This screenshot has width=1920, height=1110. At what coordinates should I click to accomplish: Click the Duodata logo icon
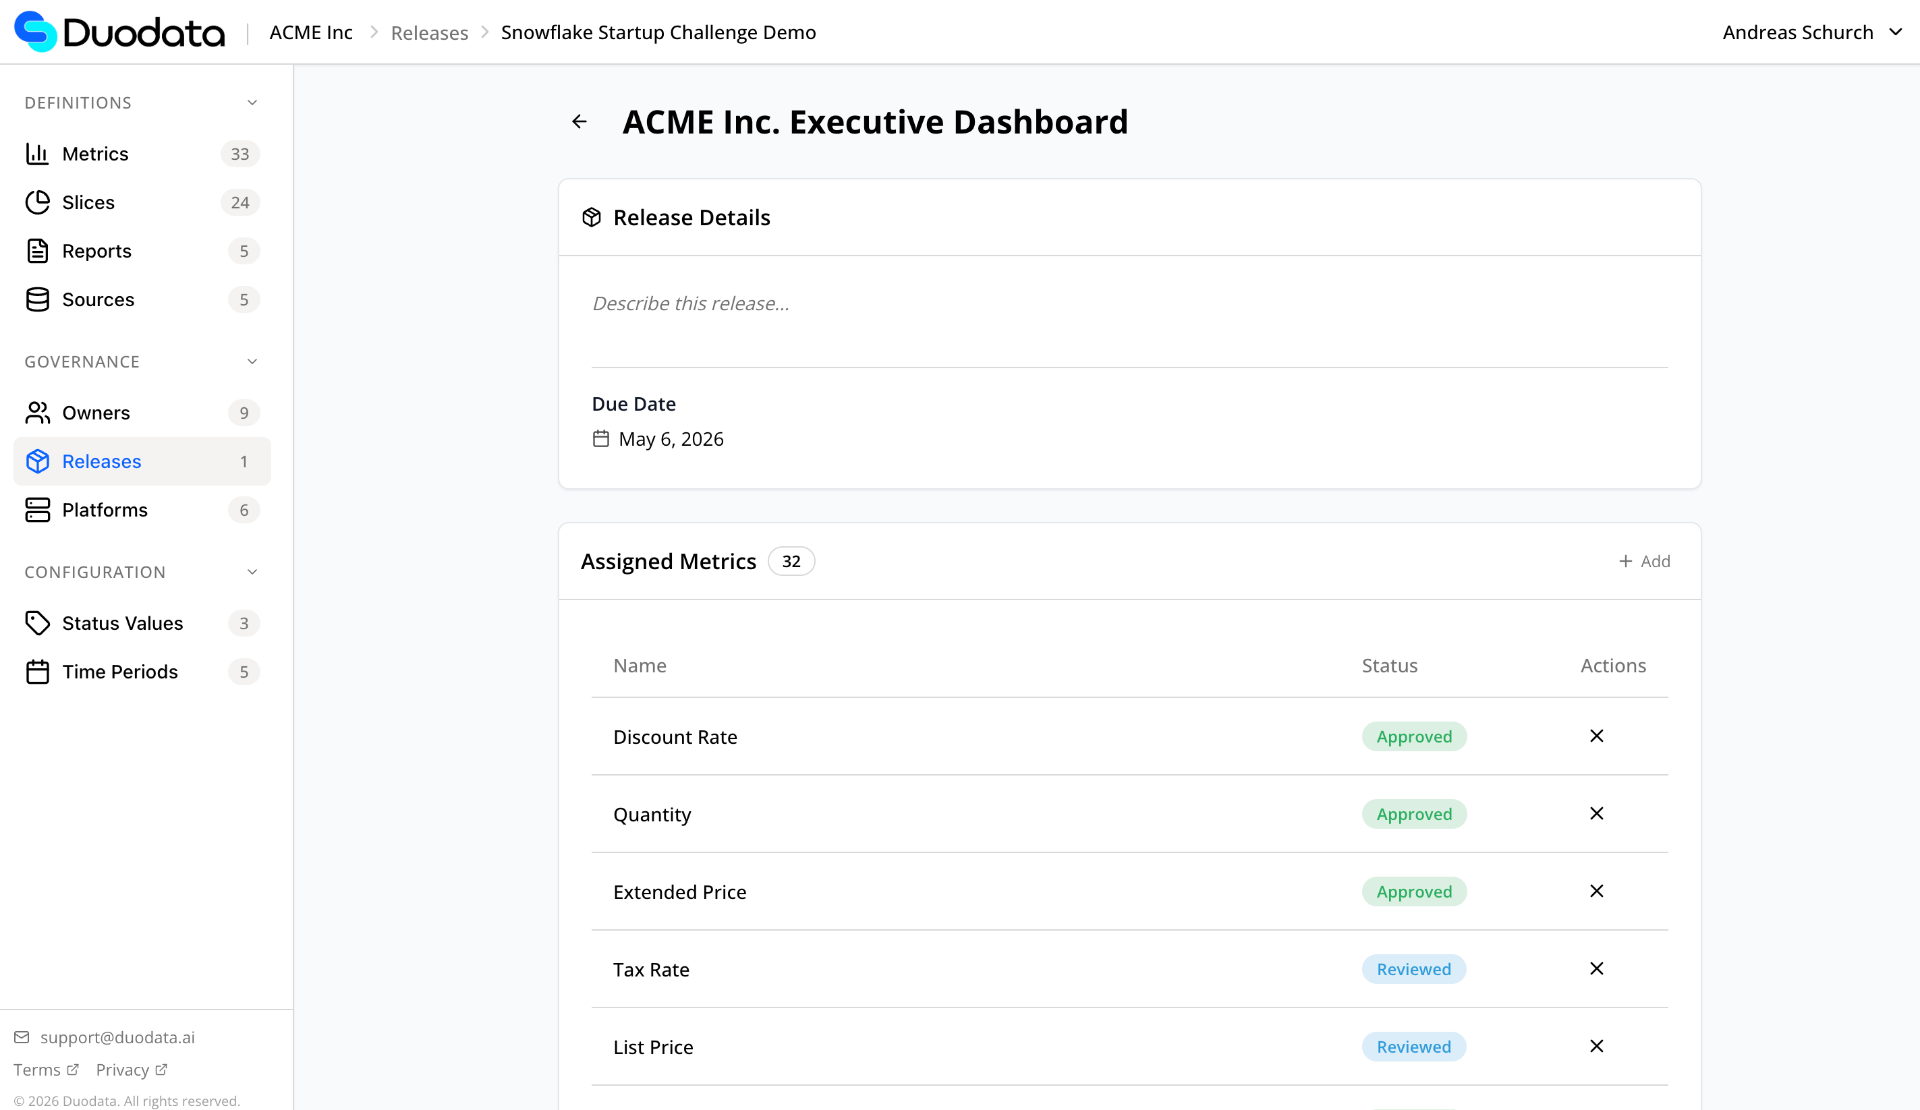click(36, 32)
